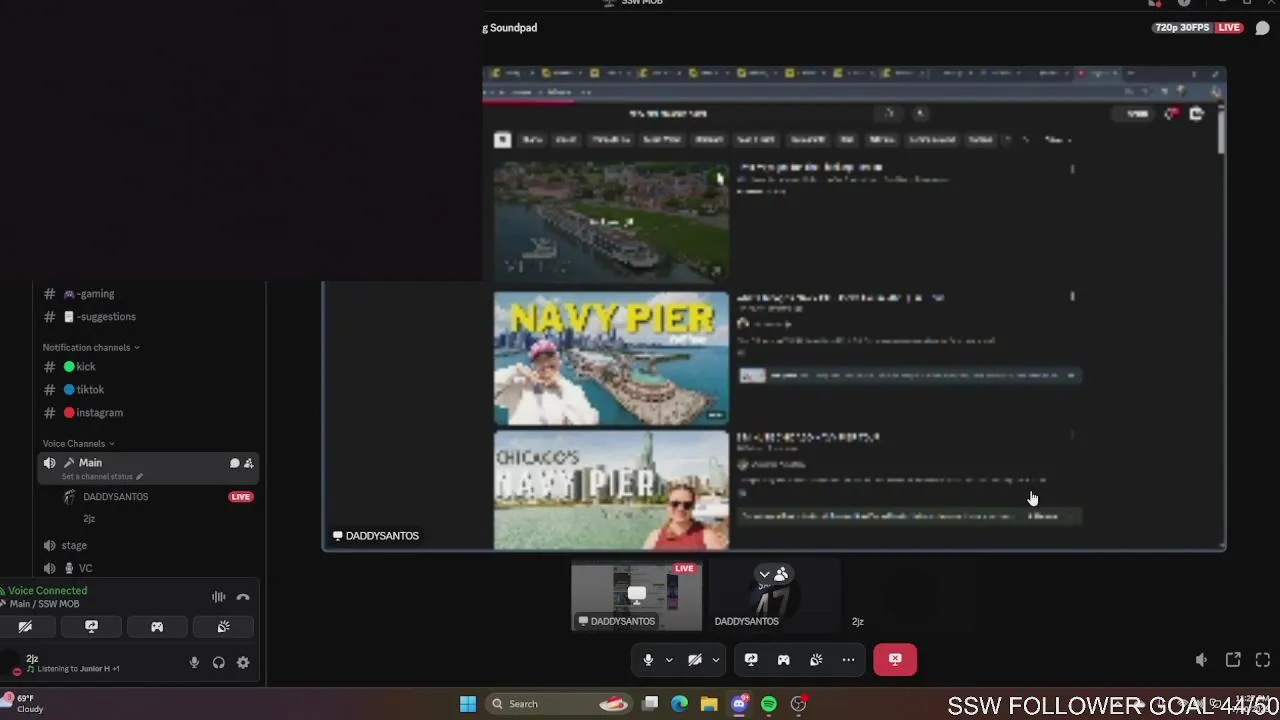1280x720 pixels.
Task: Click the red stop watching stream button
Action: [x=895, y=660]
